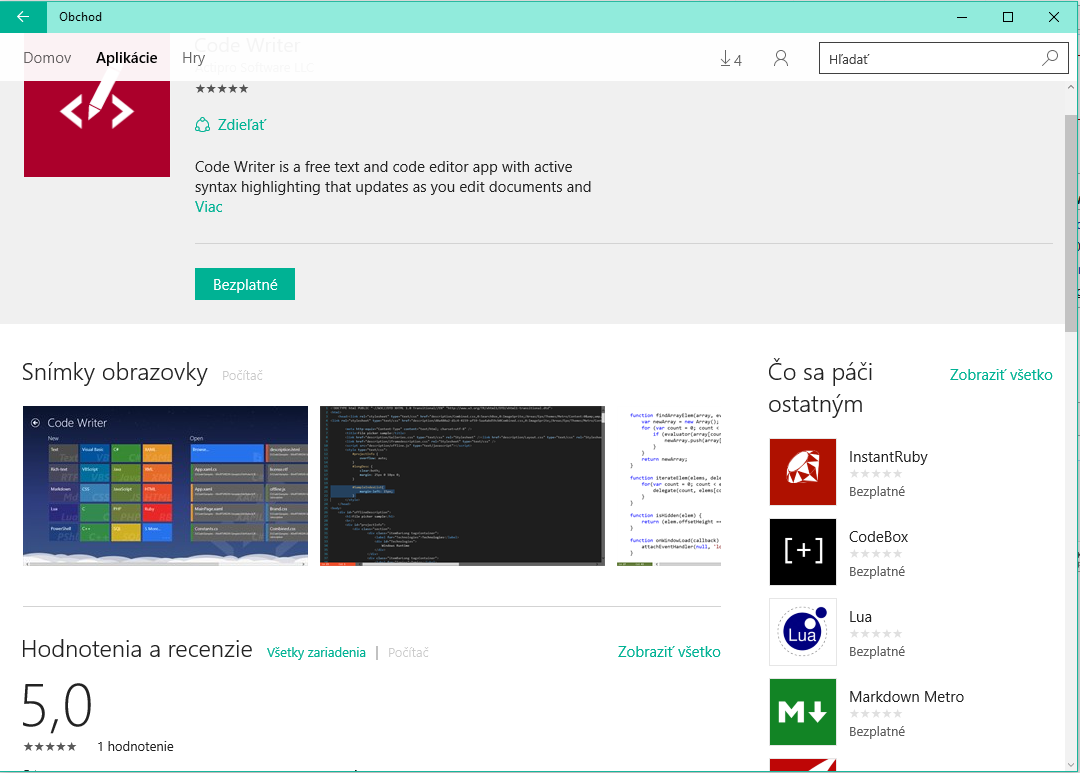Open the user account icon

(780, 59)
